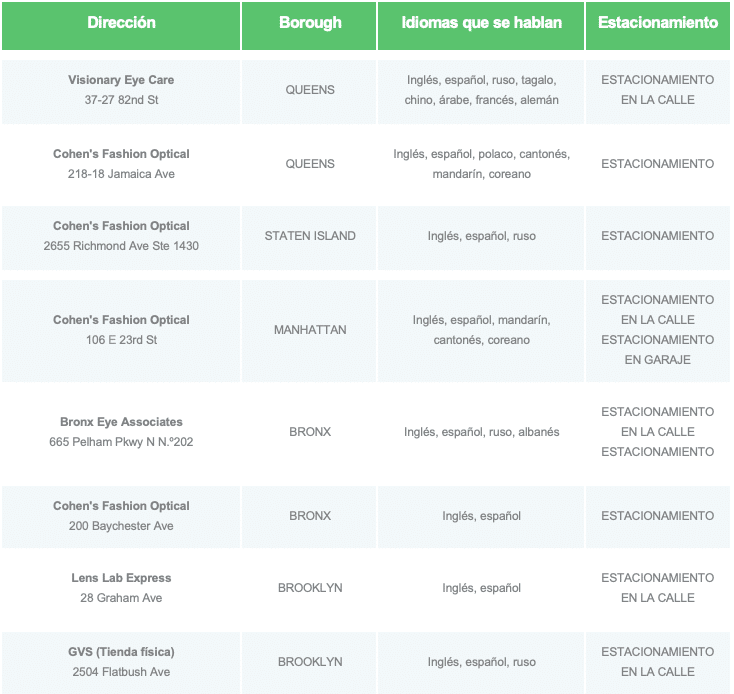The image size is (734, 694).
Task: Click languages cell Inglés, español, mandarín, cantonés, coreano
Action: click(x=481, y=330)
